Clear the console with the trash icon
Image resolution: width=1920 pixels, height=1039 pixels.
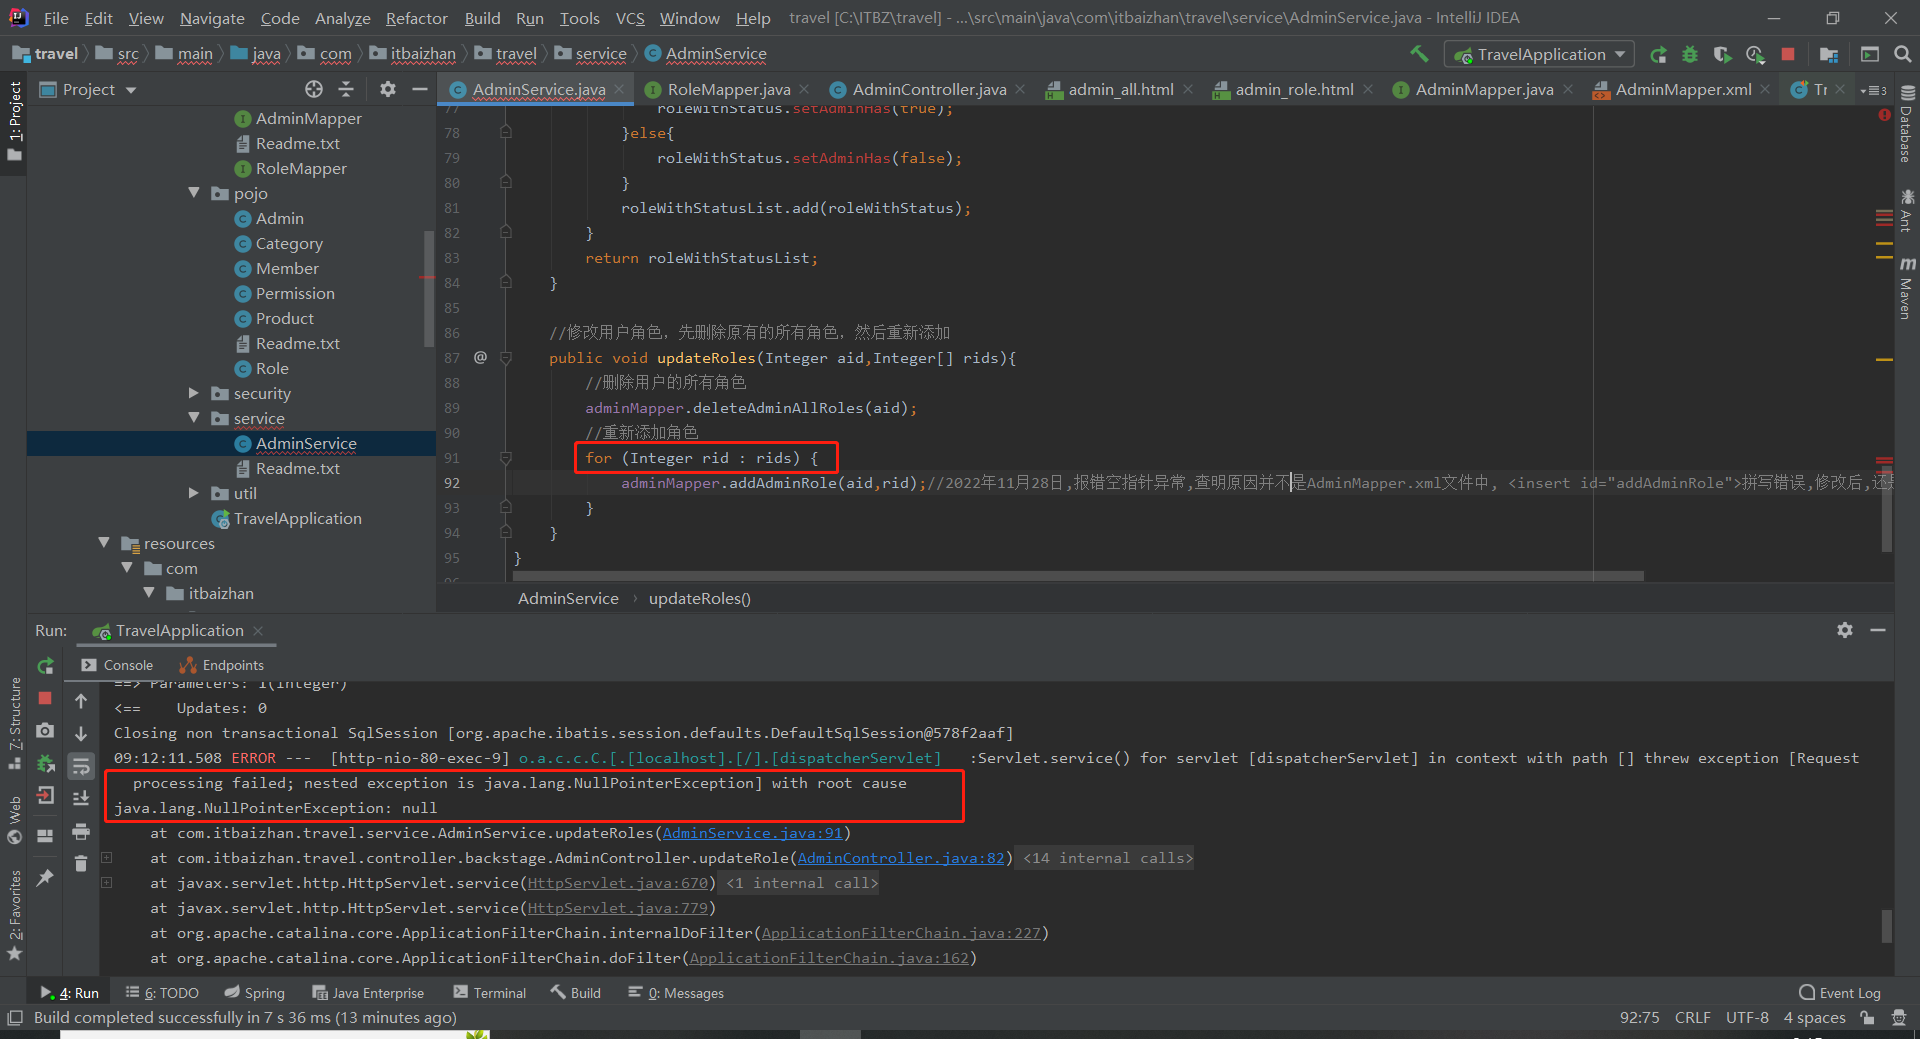81,863
